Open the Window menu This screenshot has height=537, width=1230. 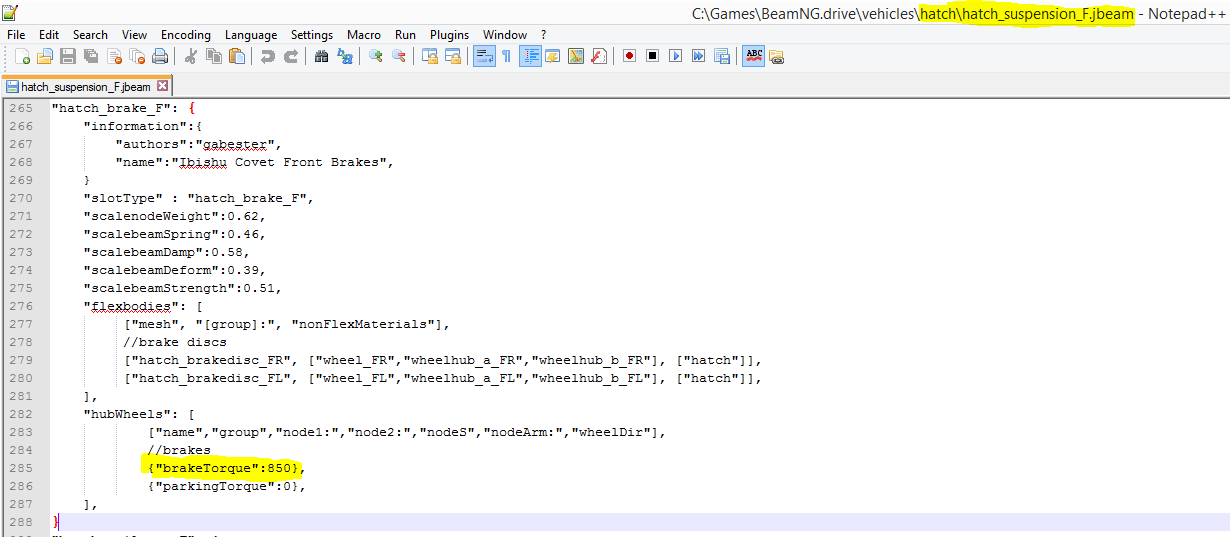505,34
